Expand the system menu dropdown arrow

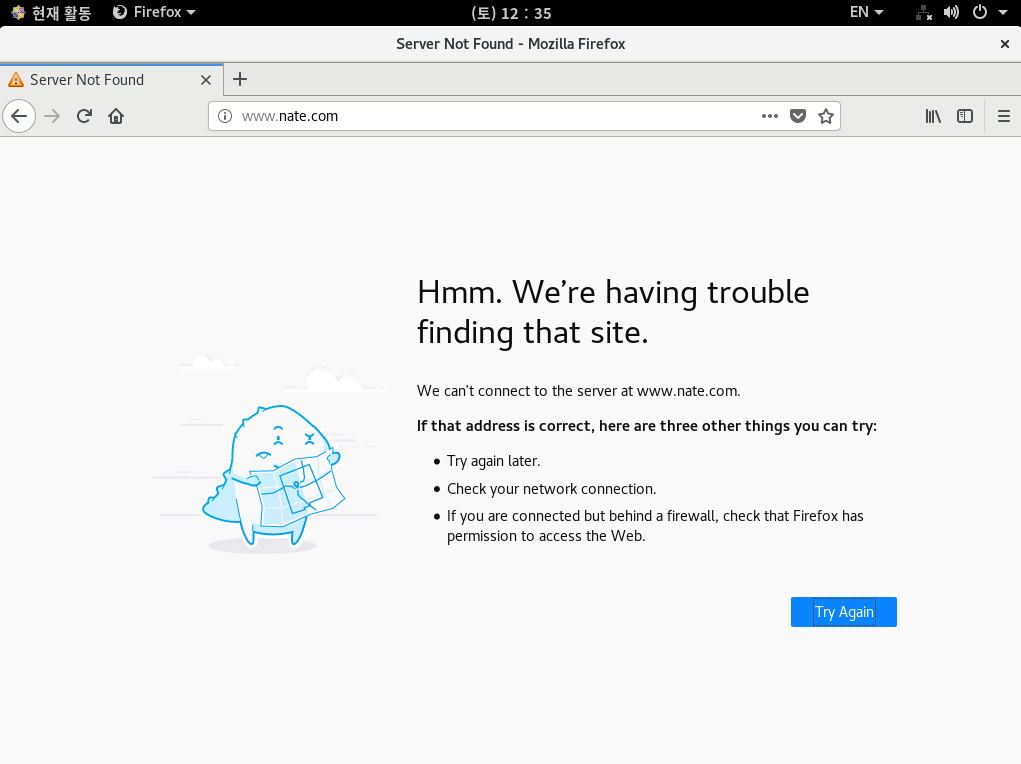(1003, 12)
